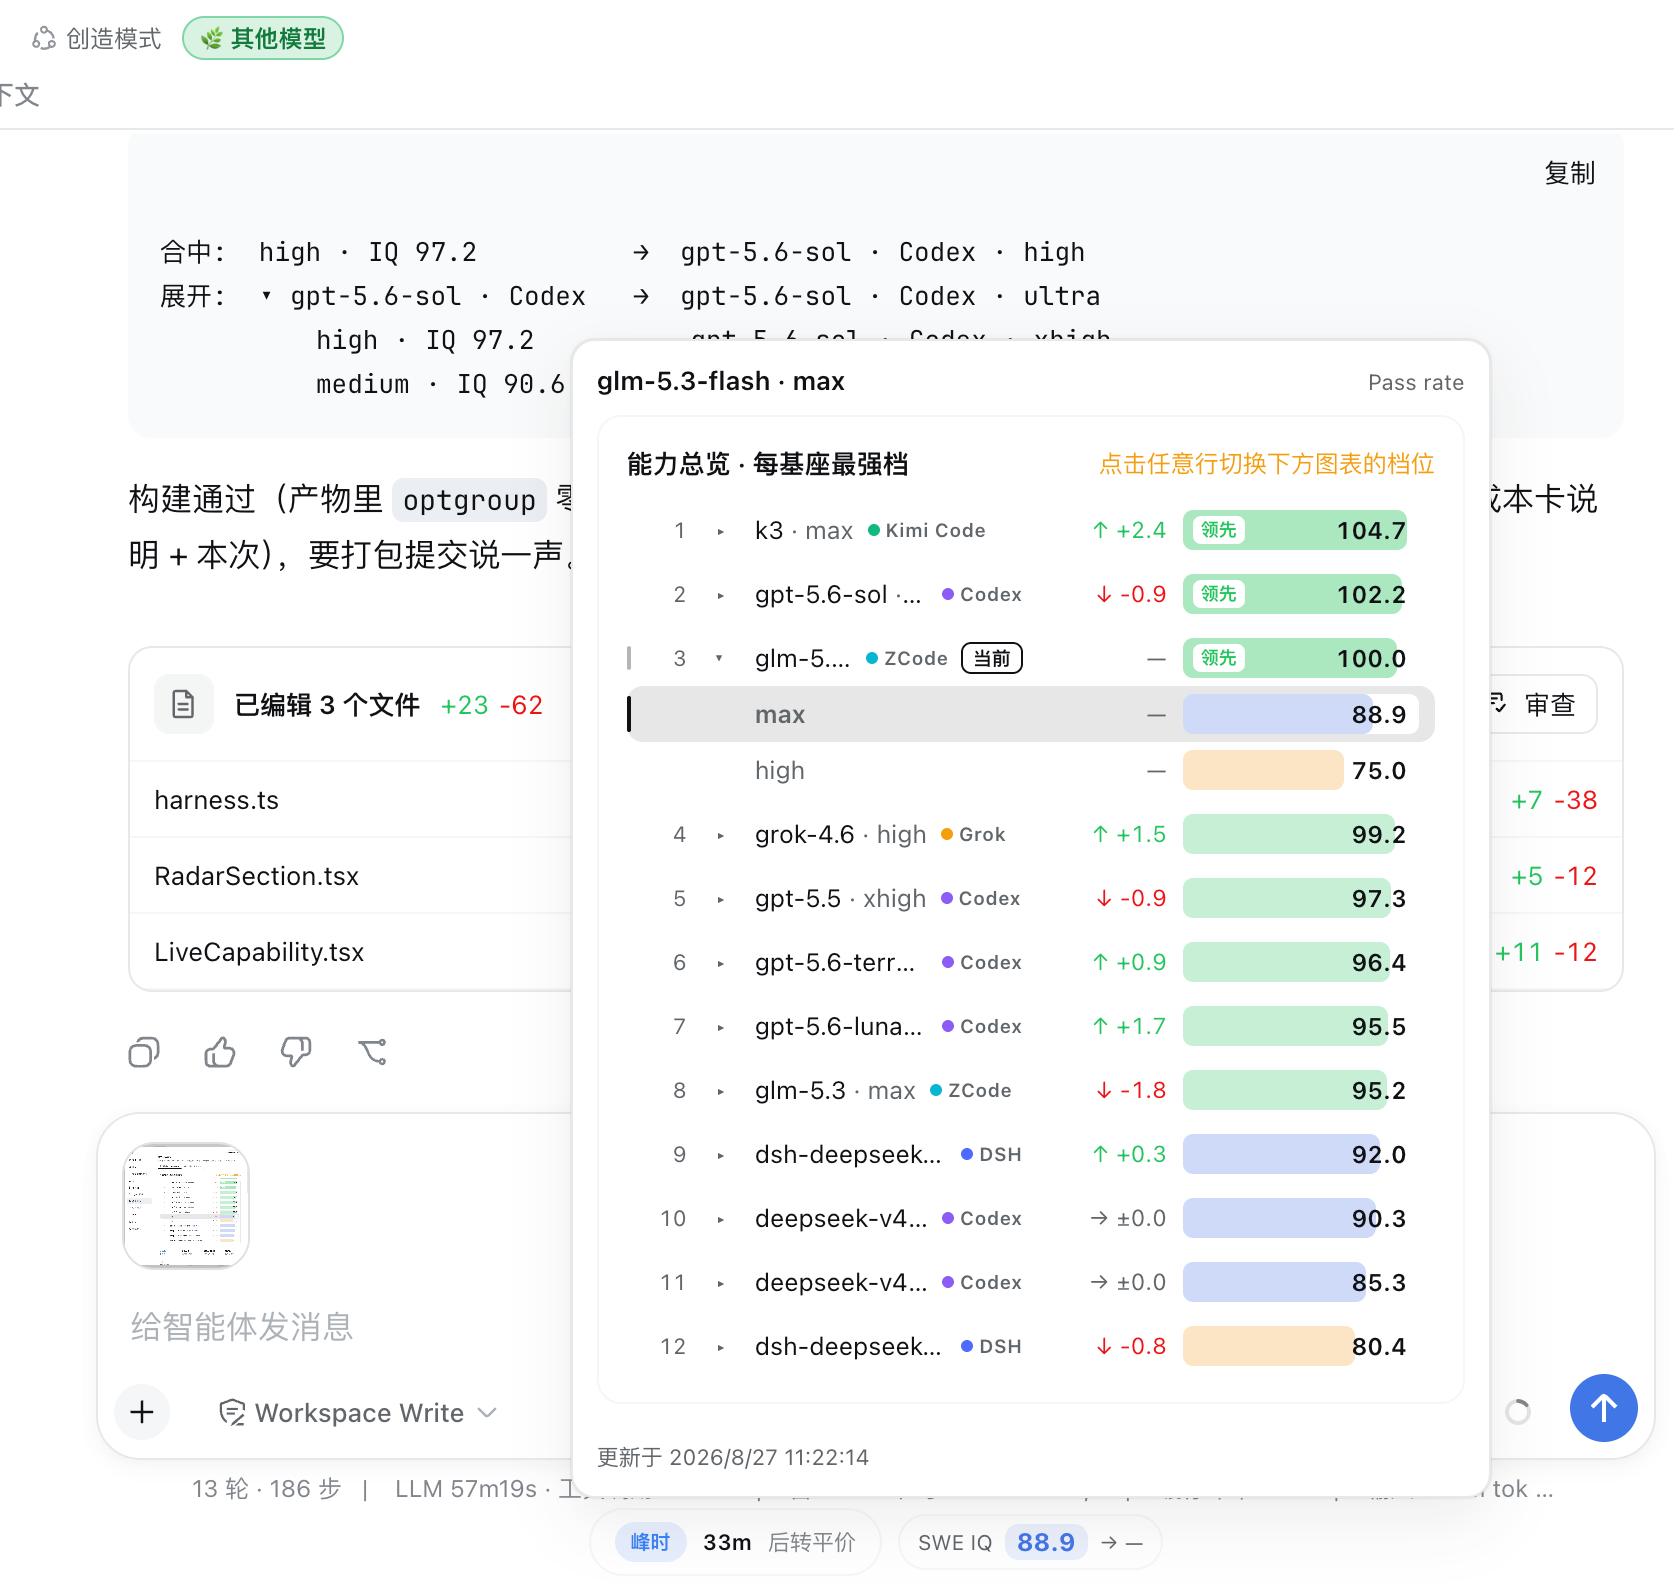Click the 创造模式 label
1674x1590 pixels.
click(113, 38)
